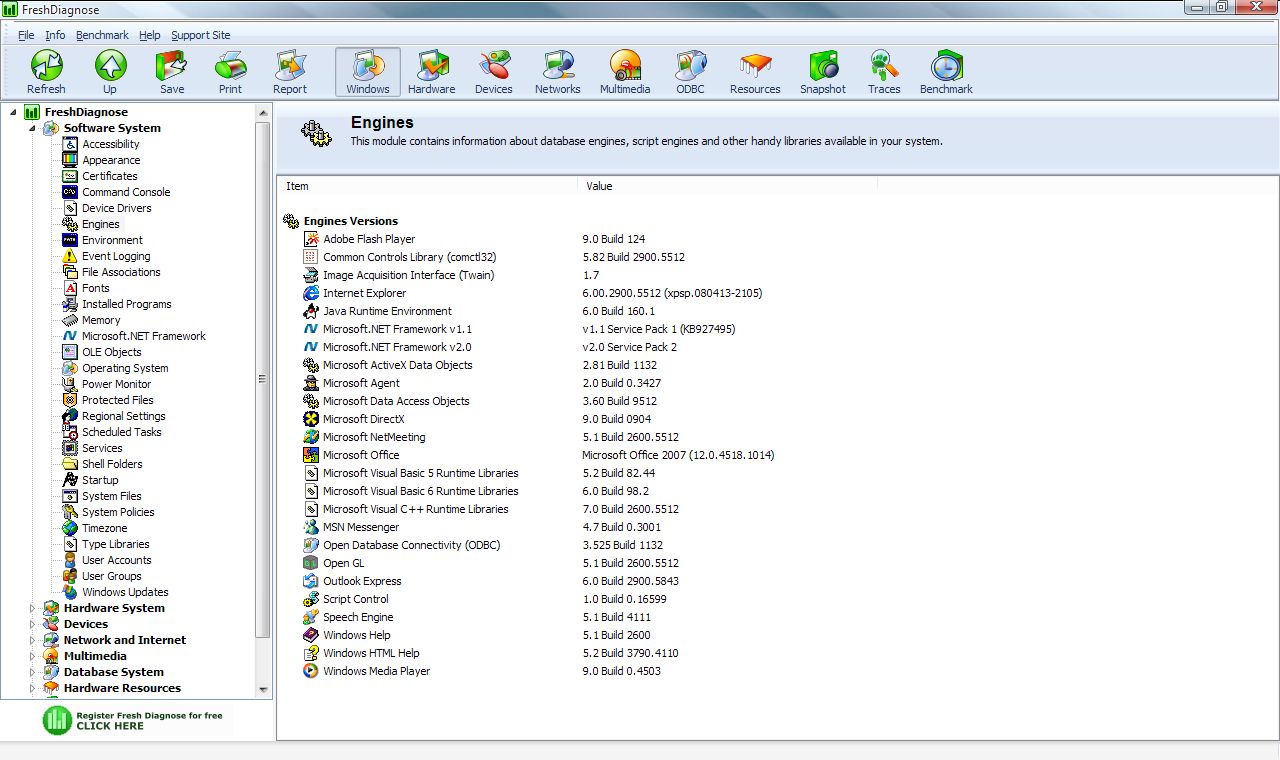Select User Accounts in the tree

117,560
